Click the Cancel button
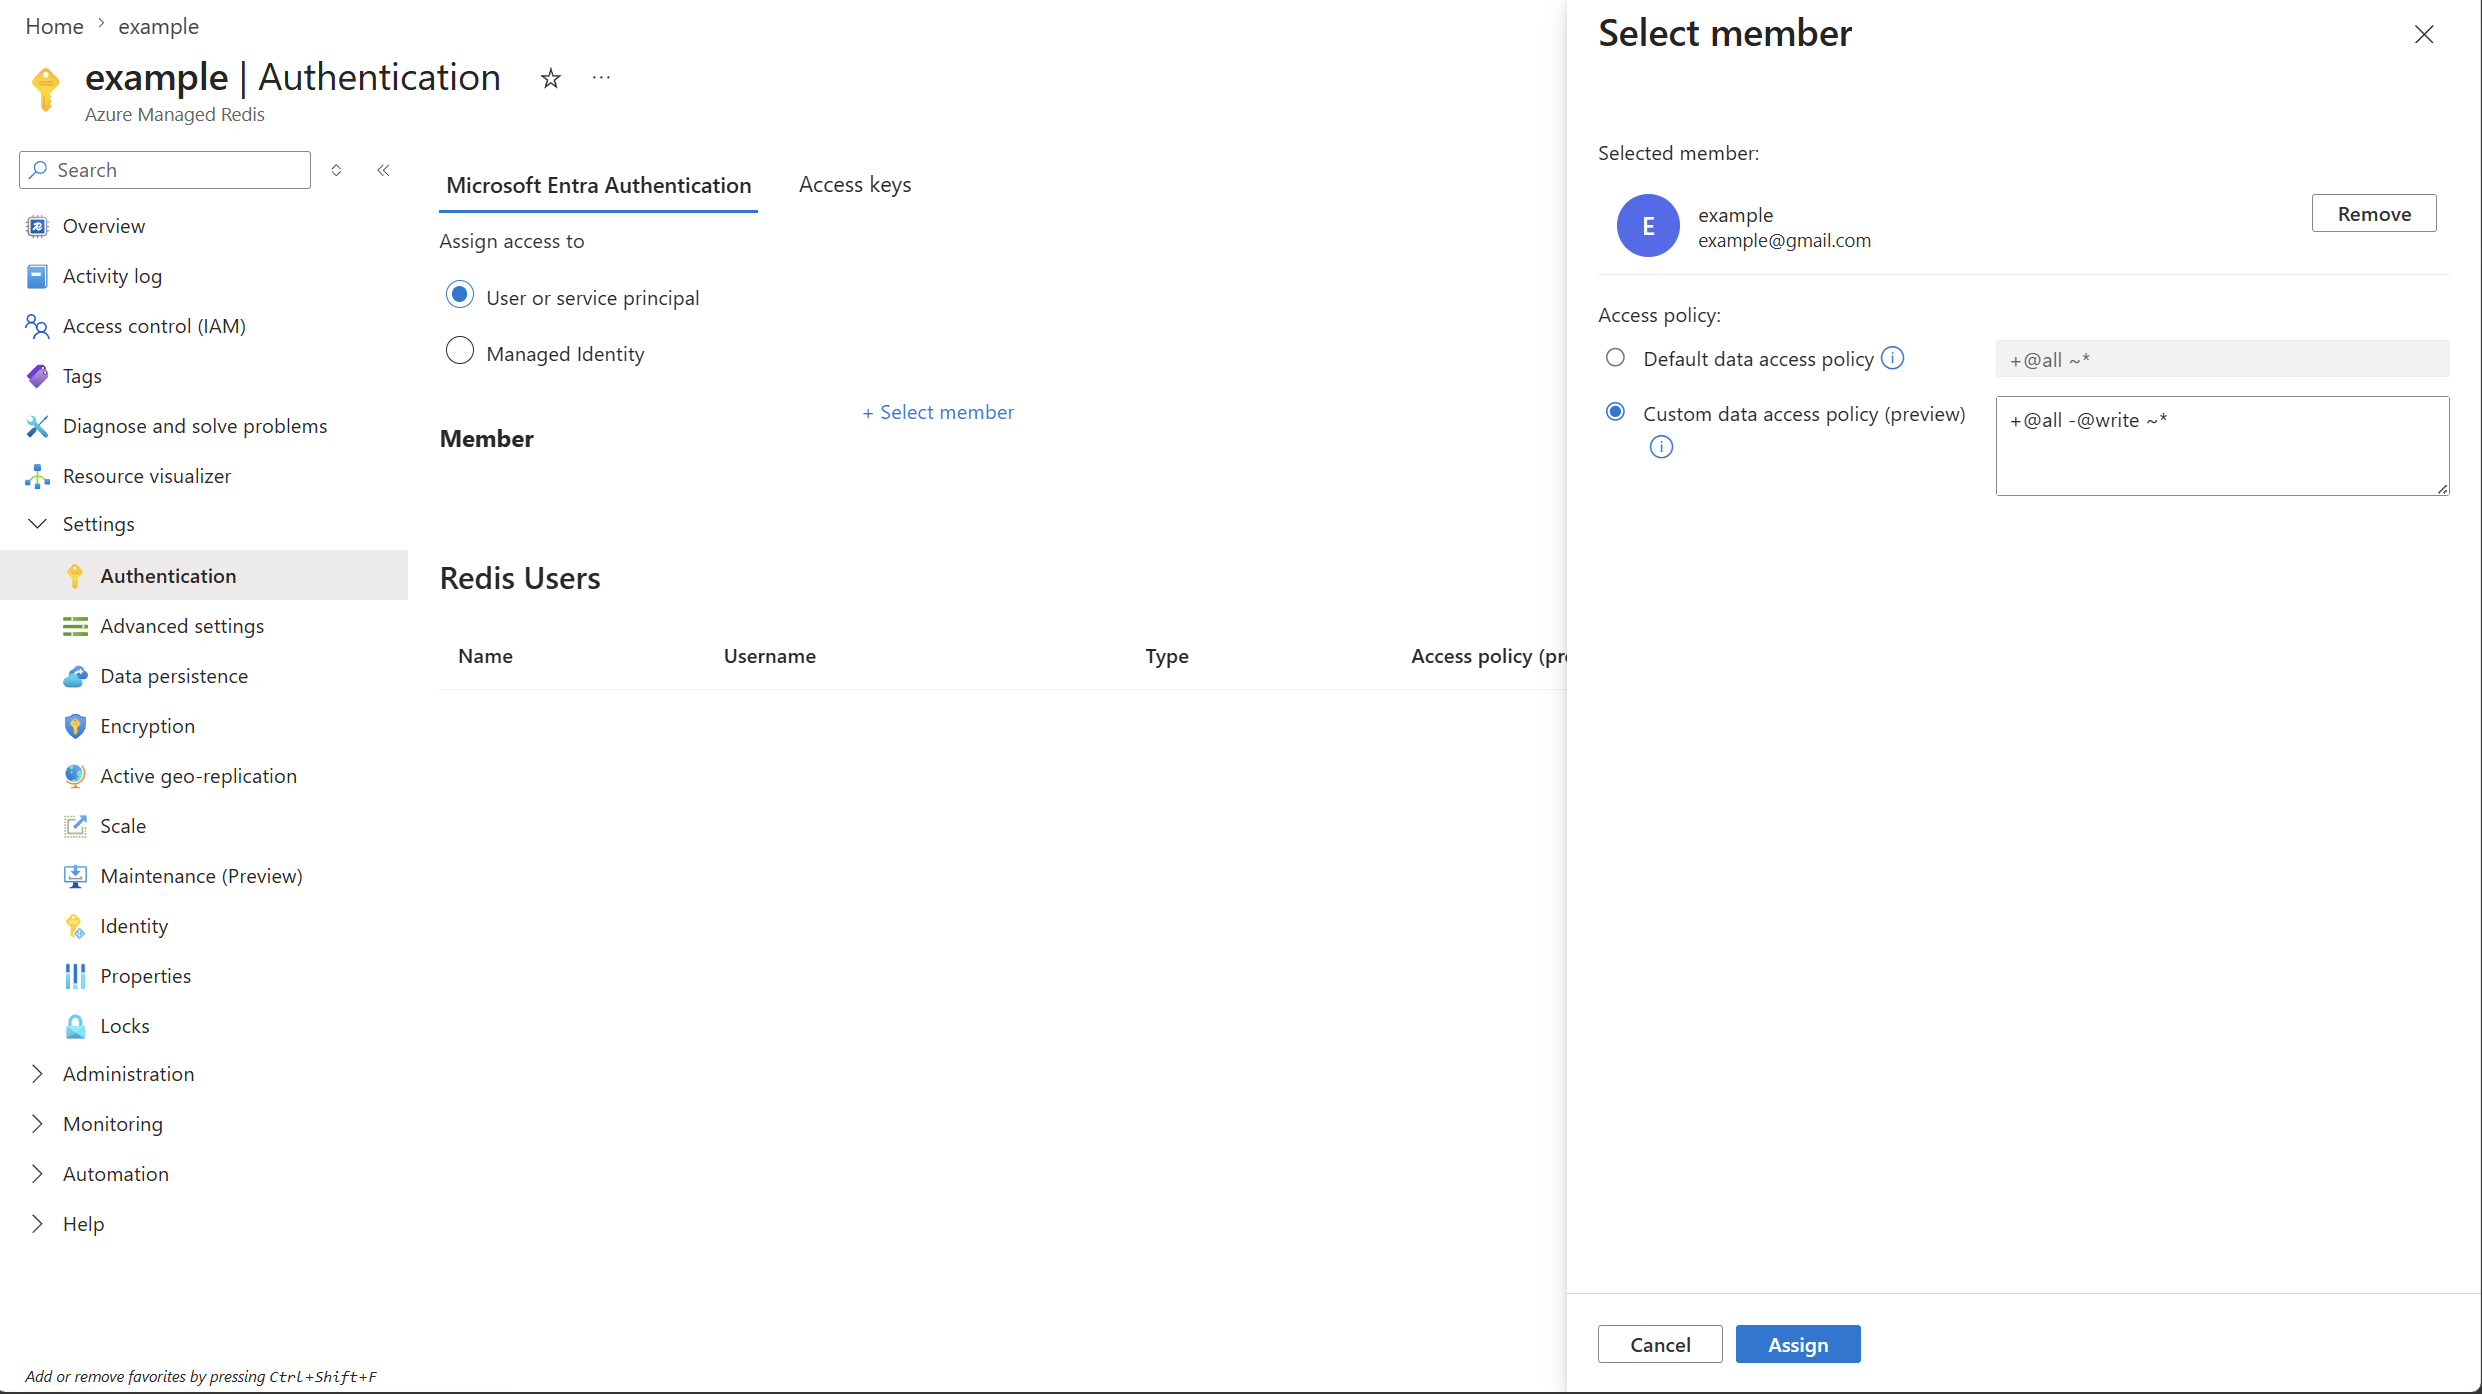 pyautogui.click(x=1660, y=1345)
